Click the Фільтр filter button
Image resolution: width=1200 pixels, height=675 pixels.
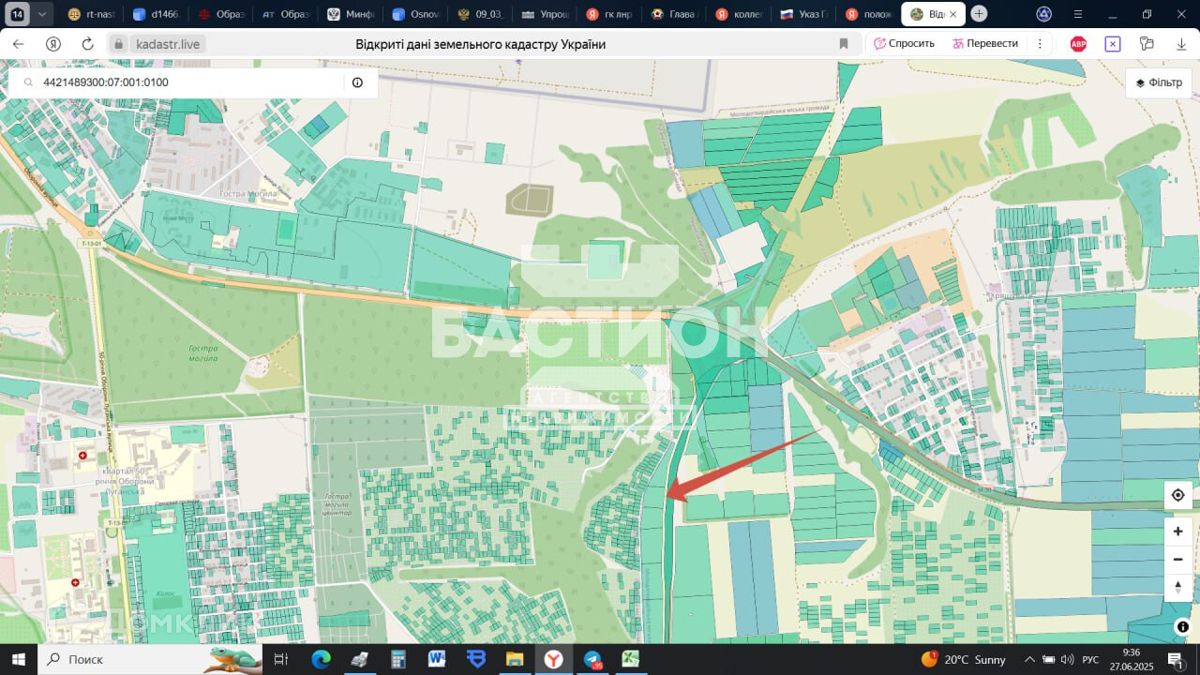pyautogui.click(x=1160, y=83)
